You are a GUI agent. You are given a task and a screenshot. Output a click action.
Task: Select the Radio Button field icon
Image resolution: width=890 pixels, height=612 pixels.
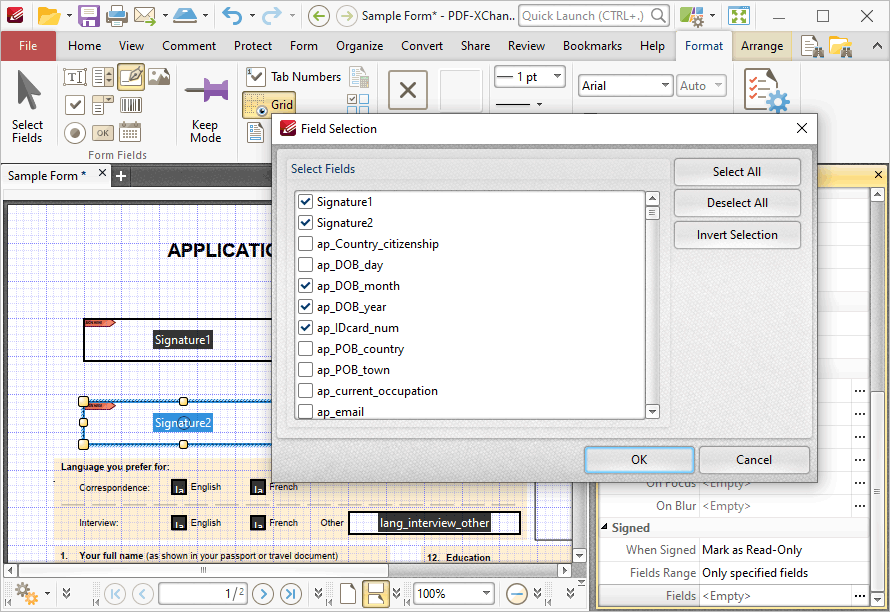(x=74, y=133)
